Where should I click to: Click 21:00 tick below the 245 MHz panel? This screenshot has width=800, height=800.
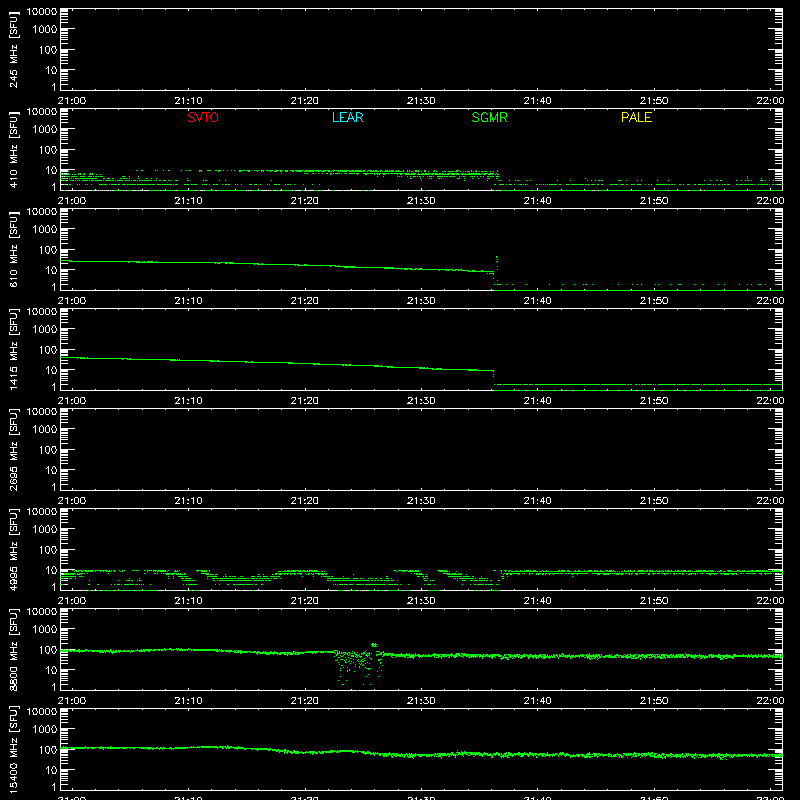point(72,101)
